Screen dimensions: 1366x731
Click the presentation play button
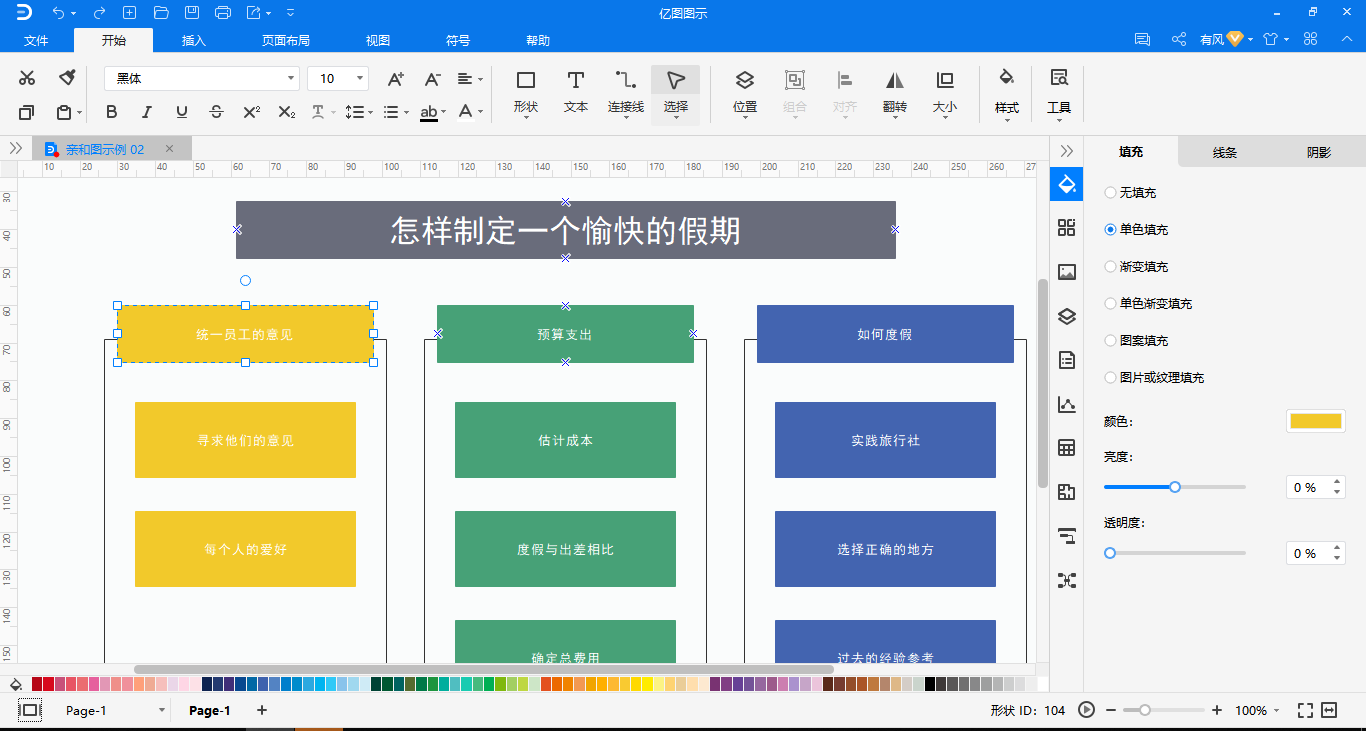(1086, 710)
